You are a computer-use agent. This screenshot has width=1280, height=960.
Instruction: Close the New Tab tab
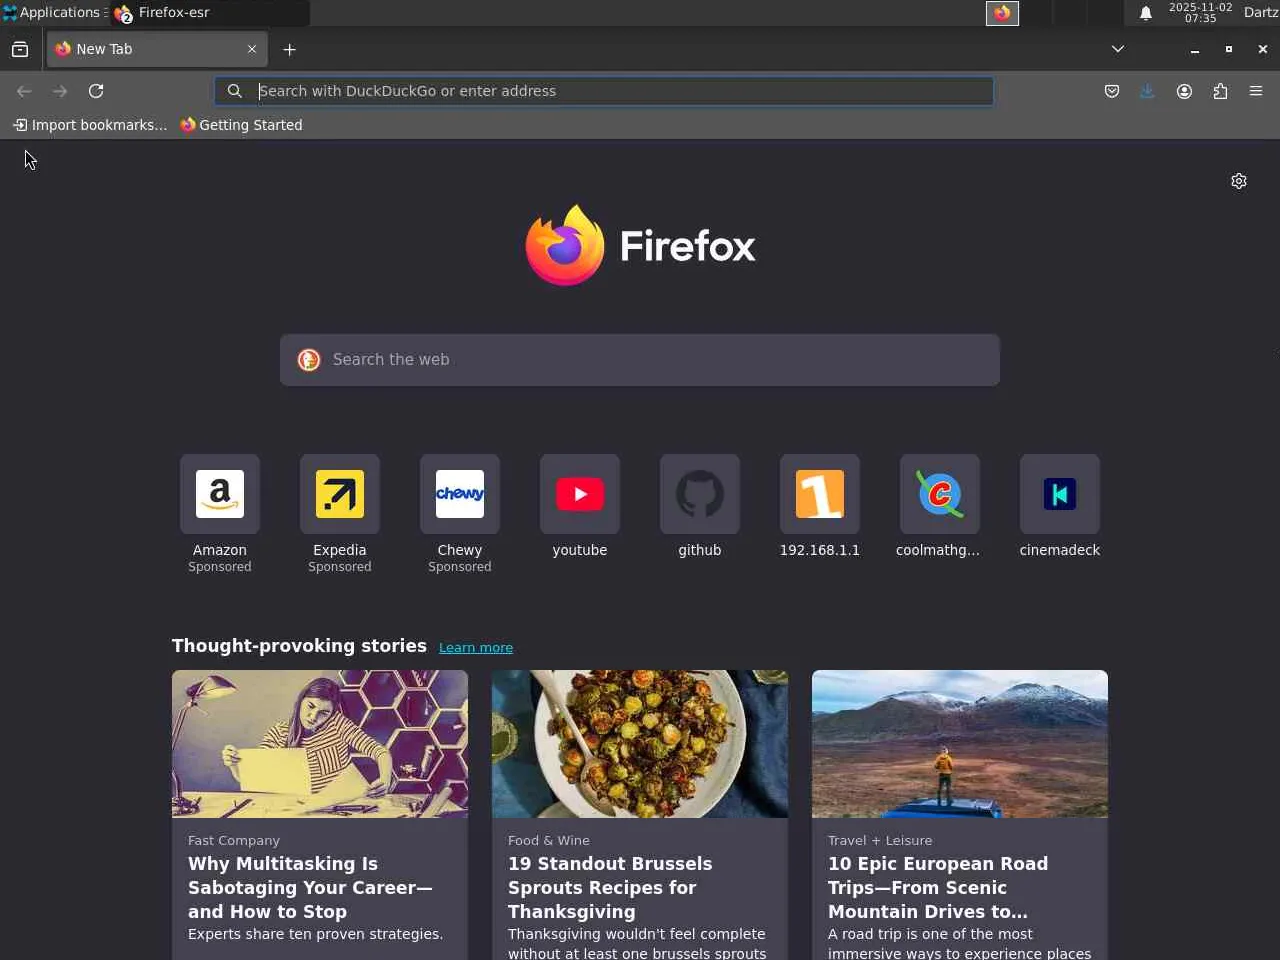point(252,49)
